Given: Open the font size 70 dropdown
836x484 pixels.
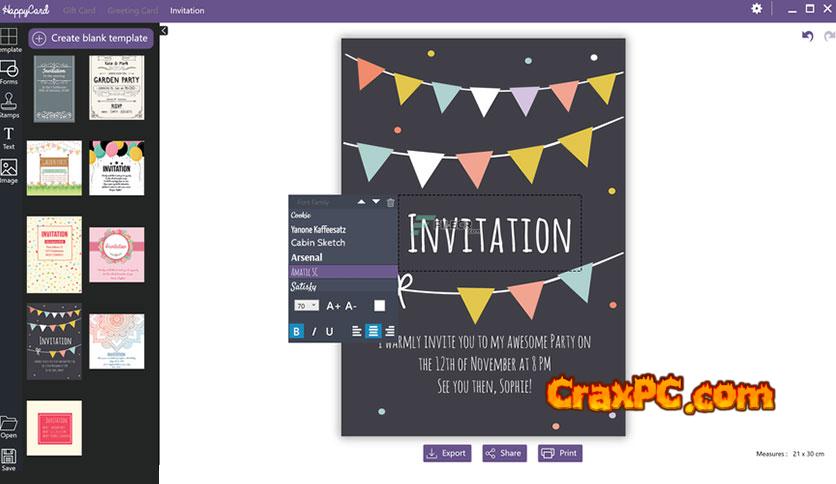Looking at the screenshot, I should (306, 305).
